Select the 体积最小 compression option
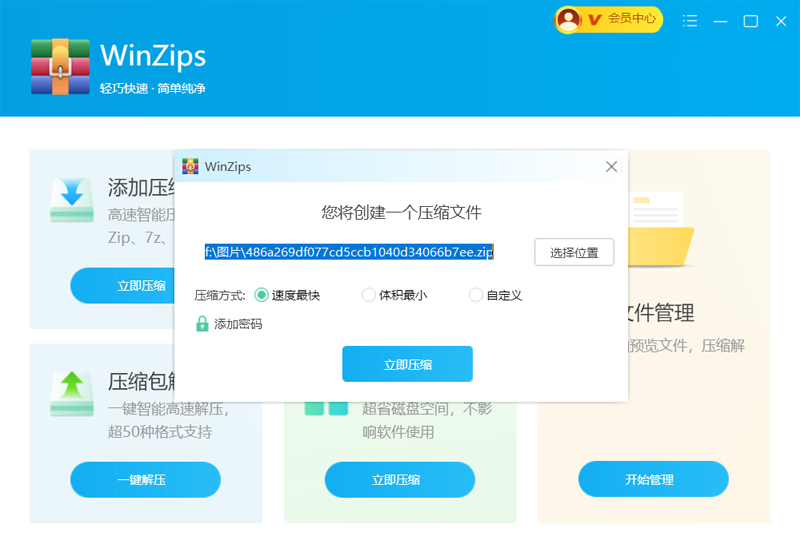Viewport: 800px width, 533px height. click(394, 295)
